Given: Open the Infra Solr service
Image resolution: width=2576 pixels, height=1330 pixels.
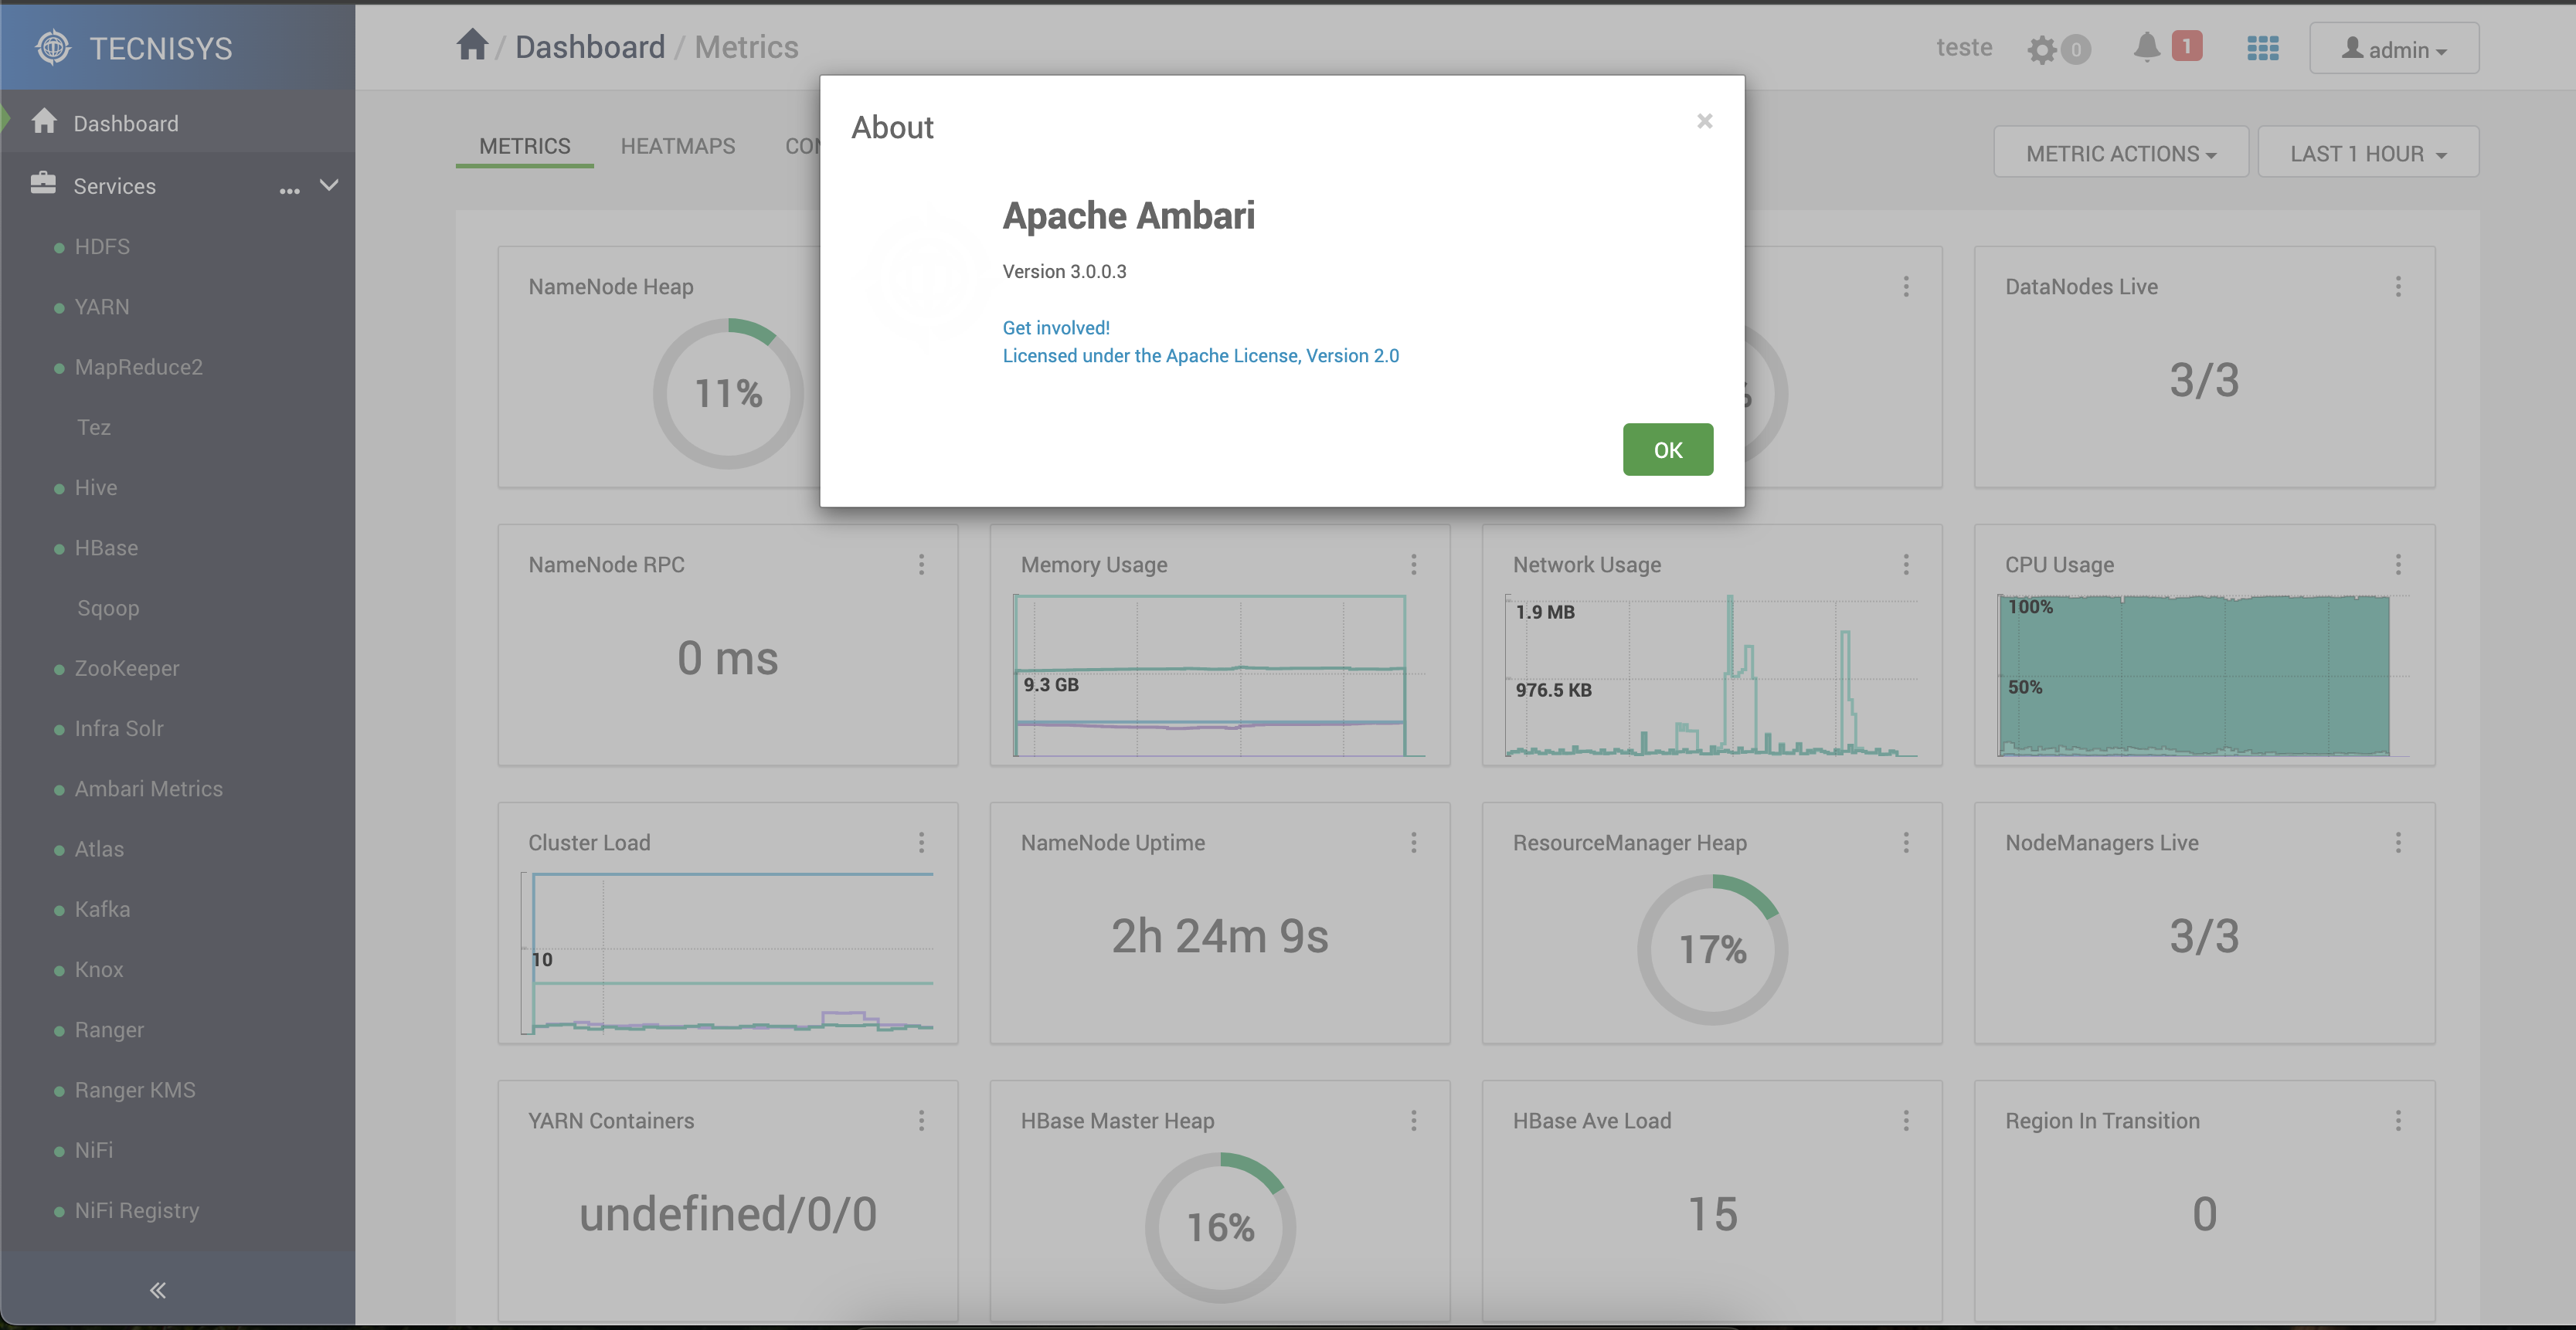Looking at the screenshot, I should [x=119, y=728].
